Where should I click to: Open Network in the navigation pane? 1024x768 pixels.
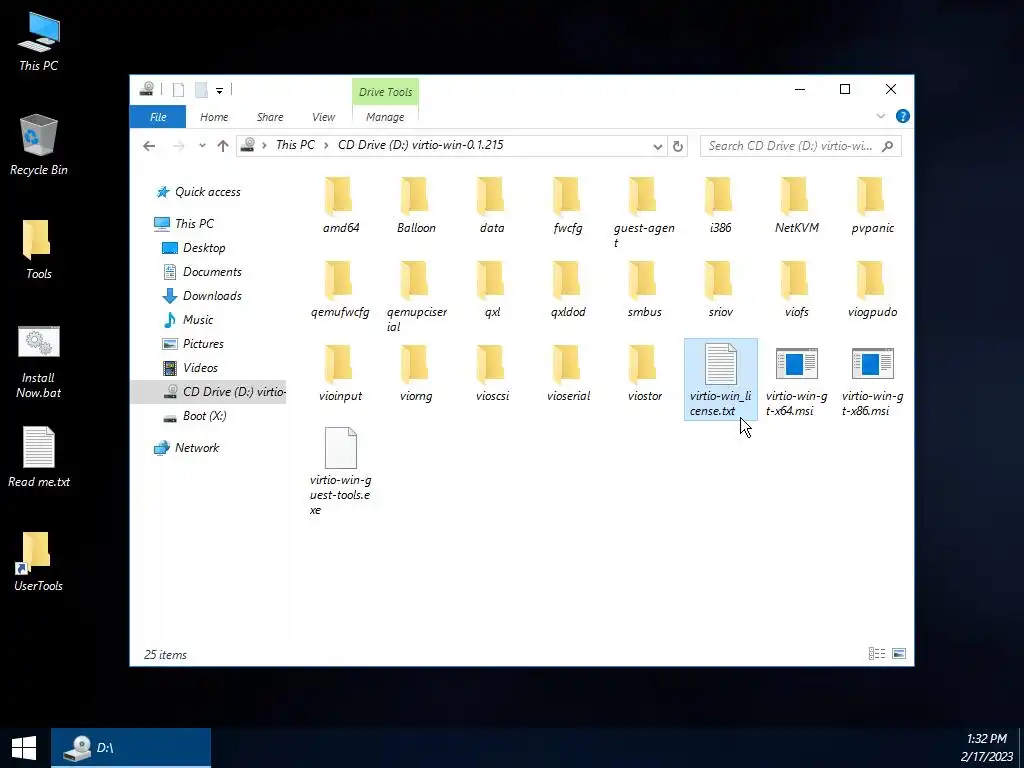(187, 448)
